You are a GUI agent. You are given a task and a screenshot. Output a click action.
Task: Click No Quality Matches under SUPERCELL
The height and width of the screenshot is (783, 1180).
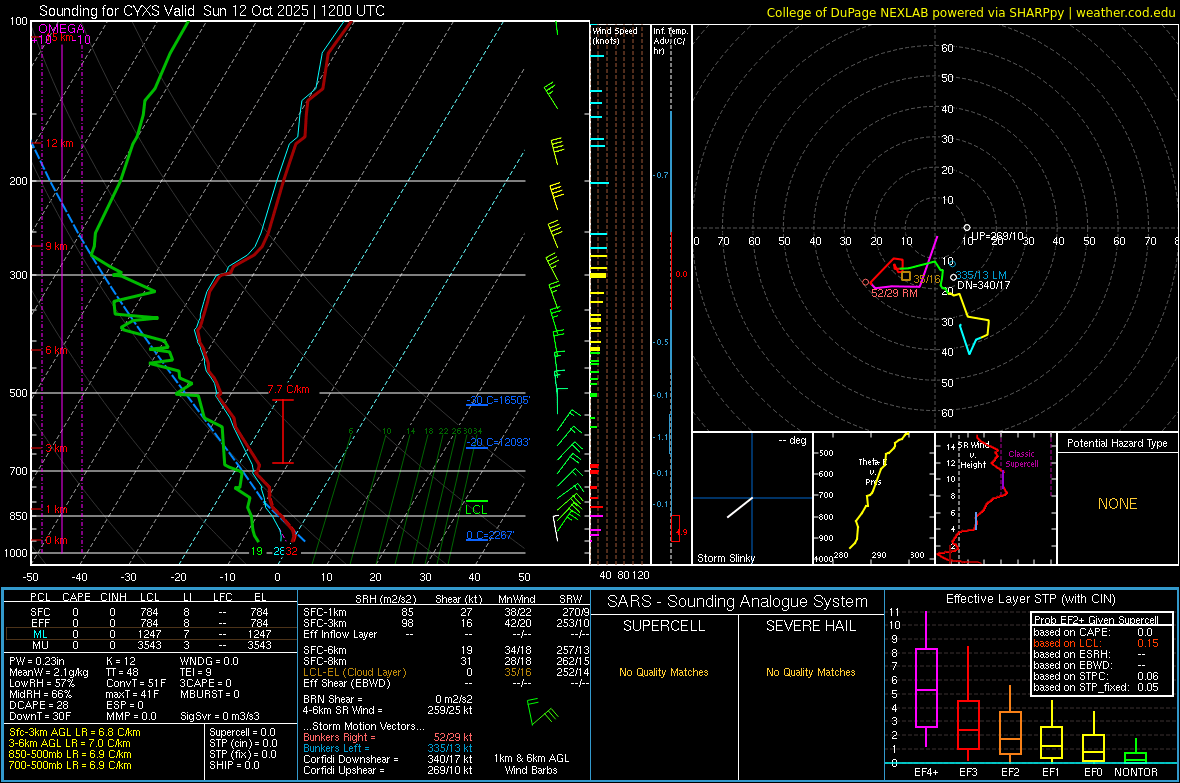click(x=664, y=672)
